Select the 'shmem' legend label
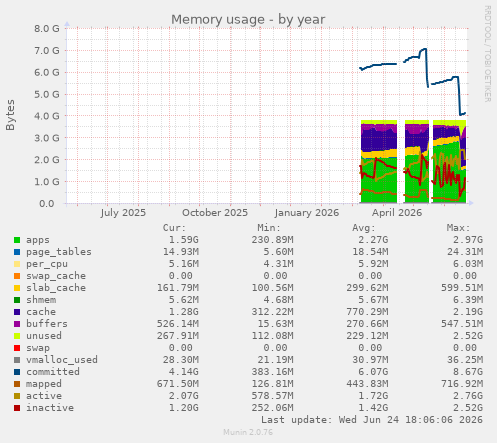The height and width of the screenshot is (443, 497). point(41,300)
